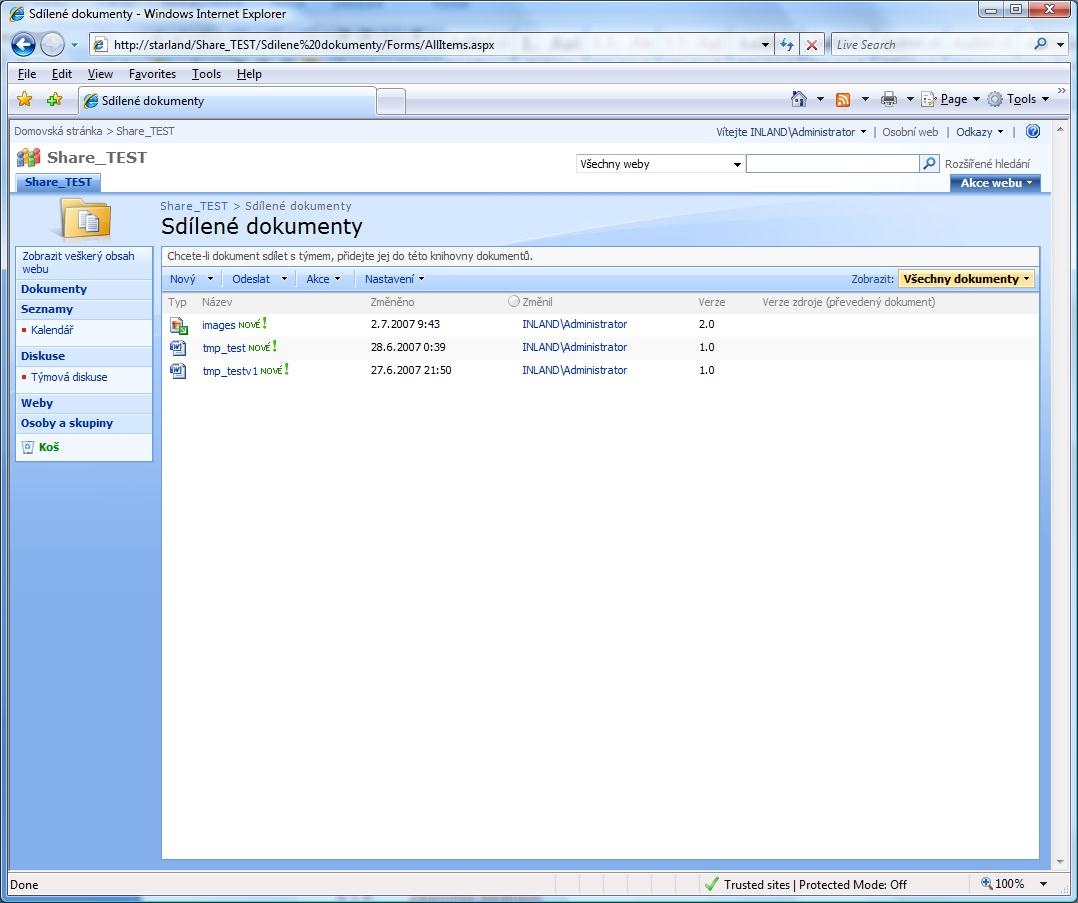Viewport: 1078px width, 903px height.
Task: Click the SharePoint search input field
Action: tap(832, 164)
